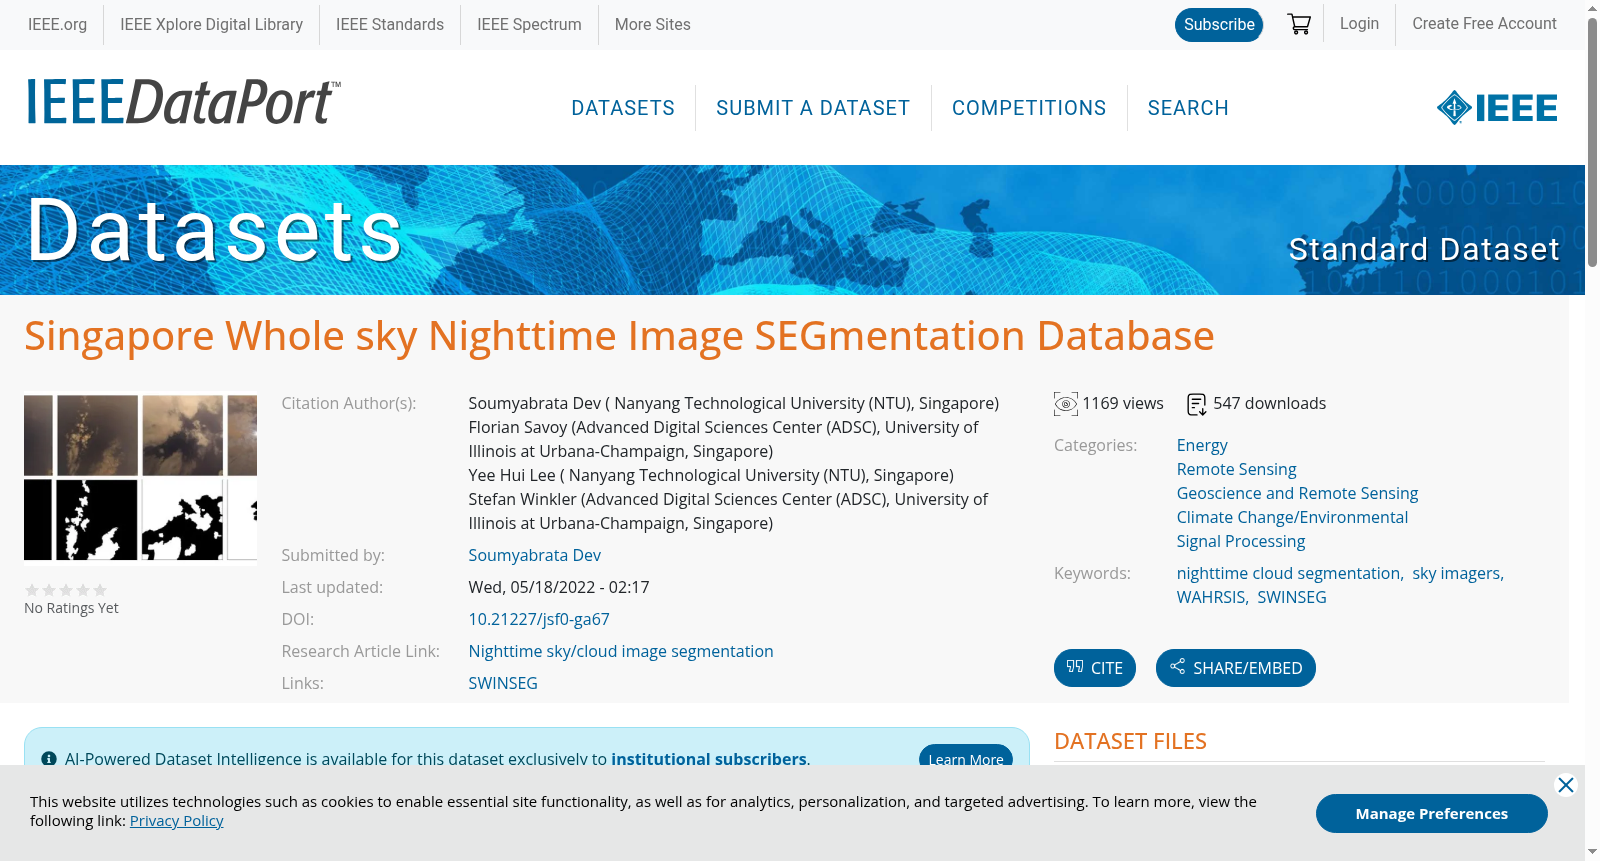
Task: Click the '1169 views' text
Action: pyautogui.click(x=1123, y=403)
